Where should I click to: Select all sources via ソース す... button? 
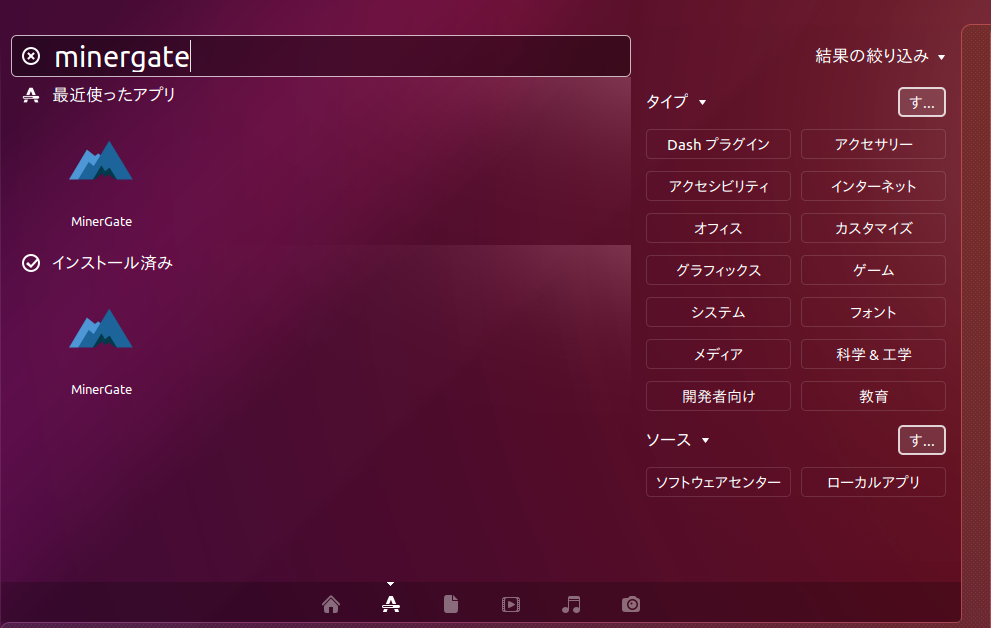point(921,440)
